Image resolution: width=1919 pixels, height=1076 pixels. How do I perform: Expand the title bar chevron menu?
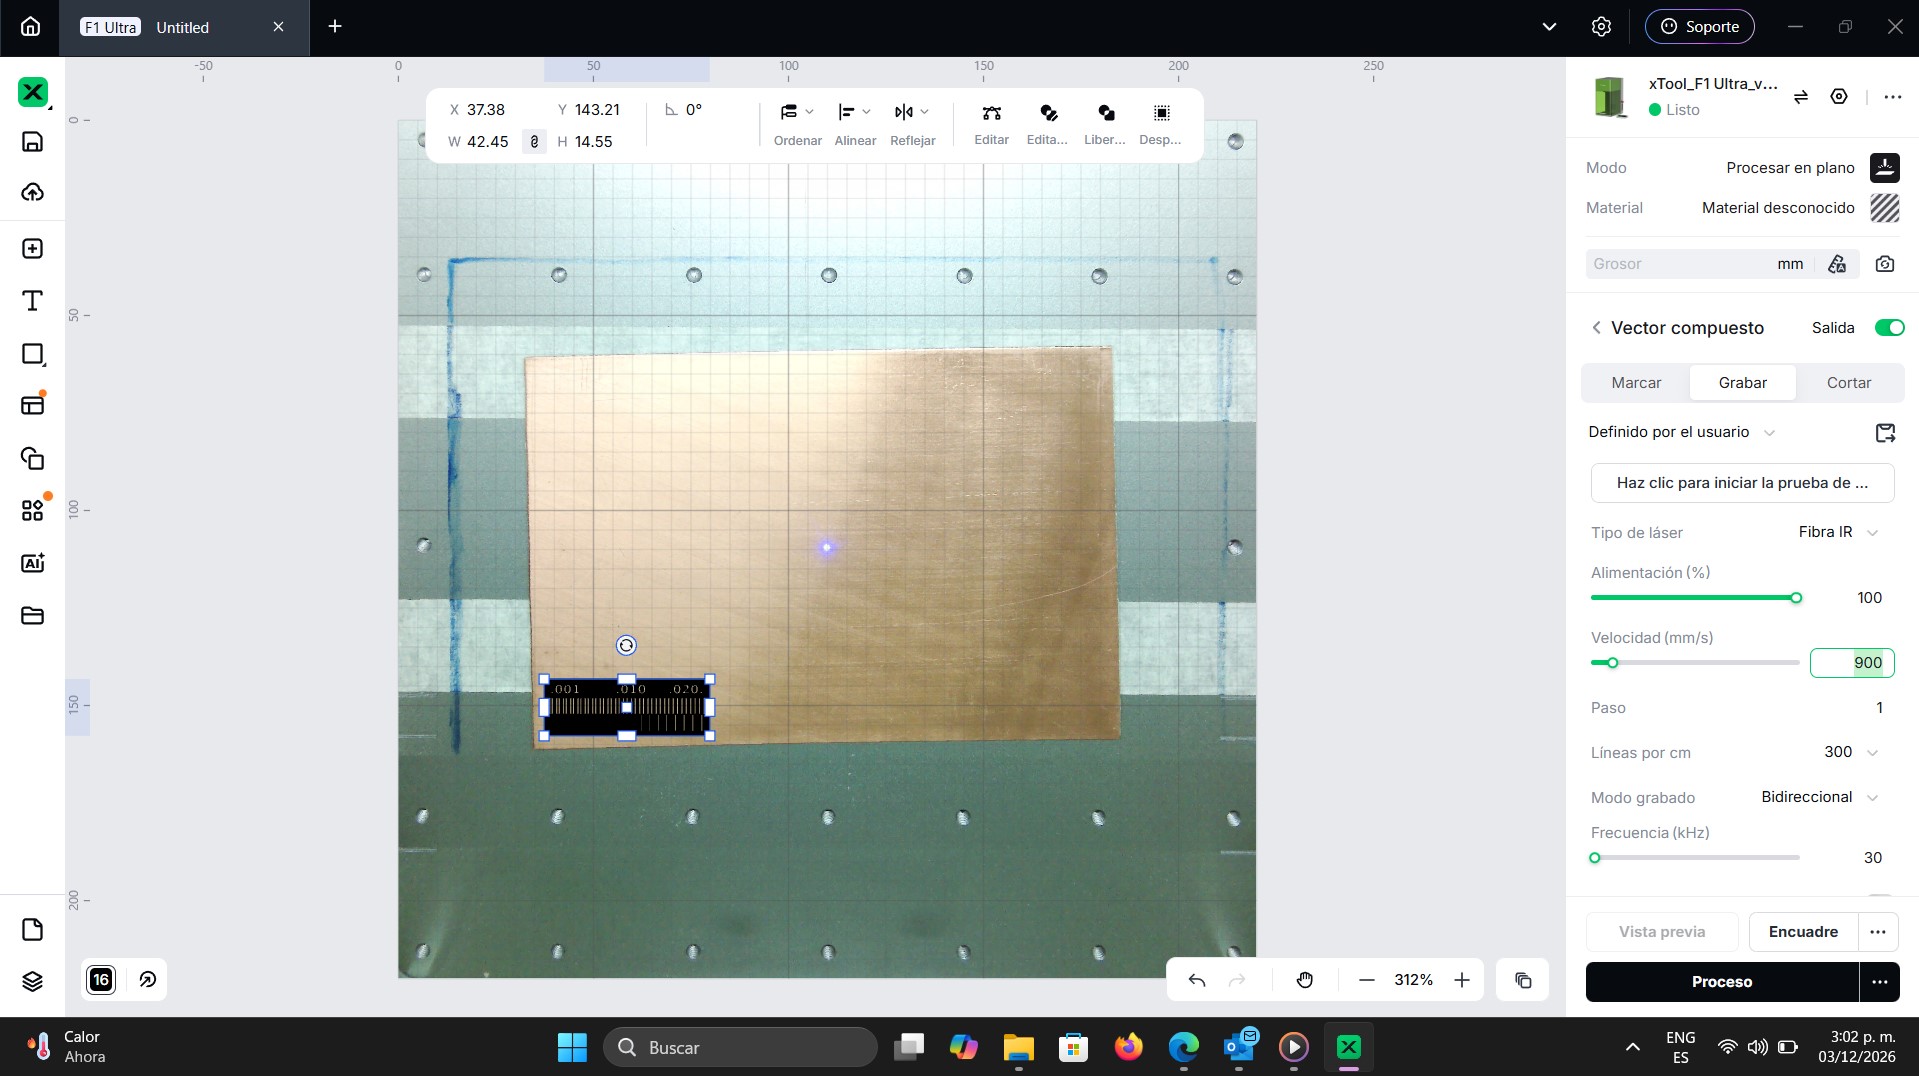pyautogui.click(x=1549, y=27)
